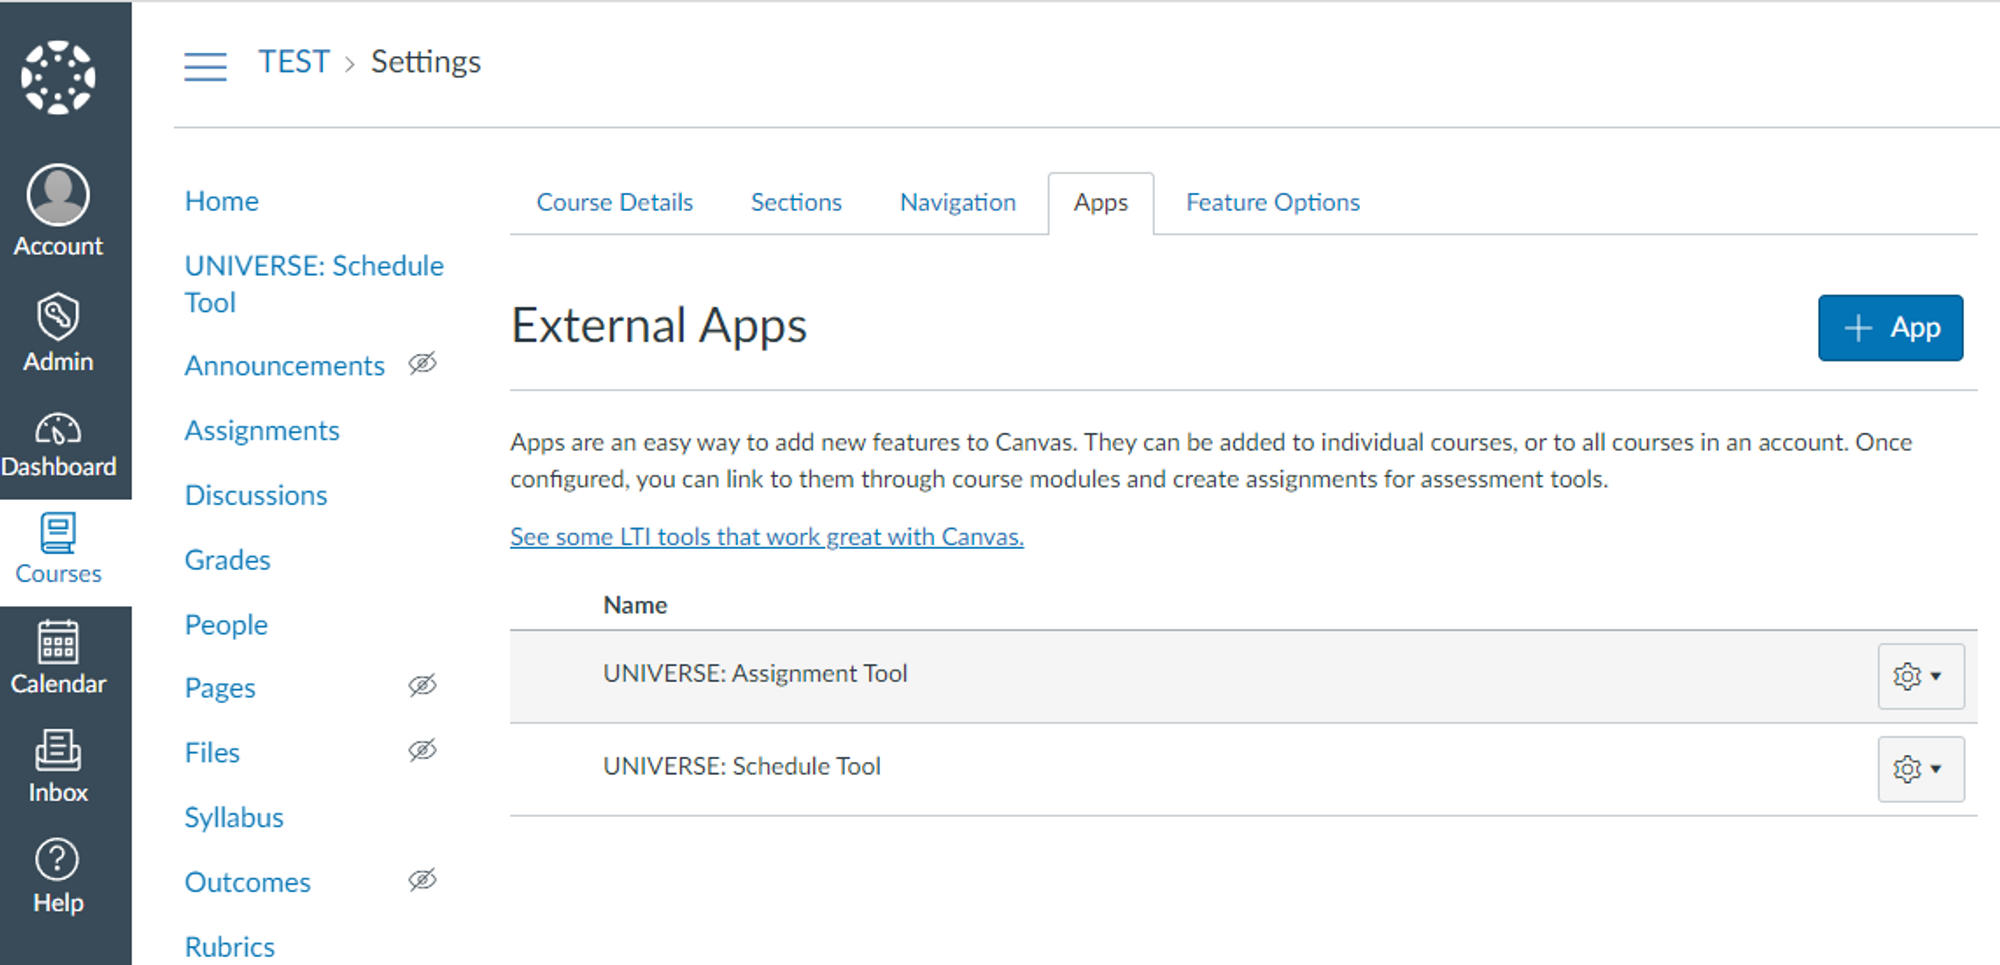This screenshot has height=965, width=2000.
Task: Open Syllabus in course menu
Action: 234,818
